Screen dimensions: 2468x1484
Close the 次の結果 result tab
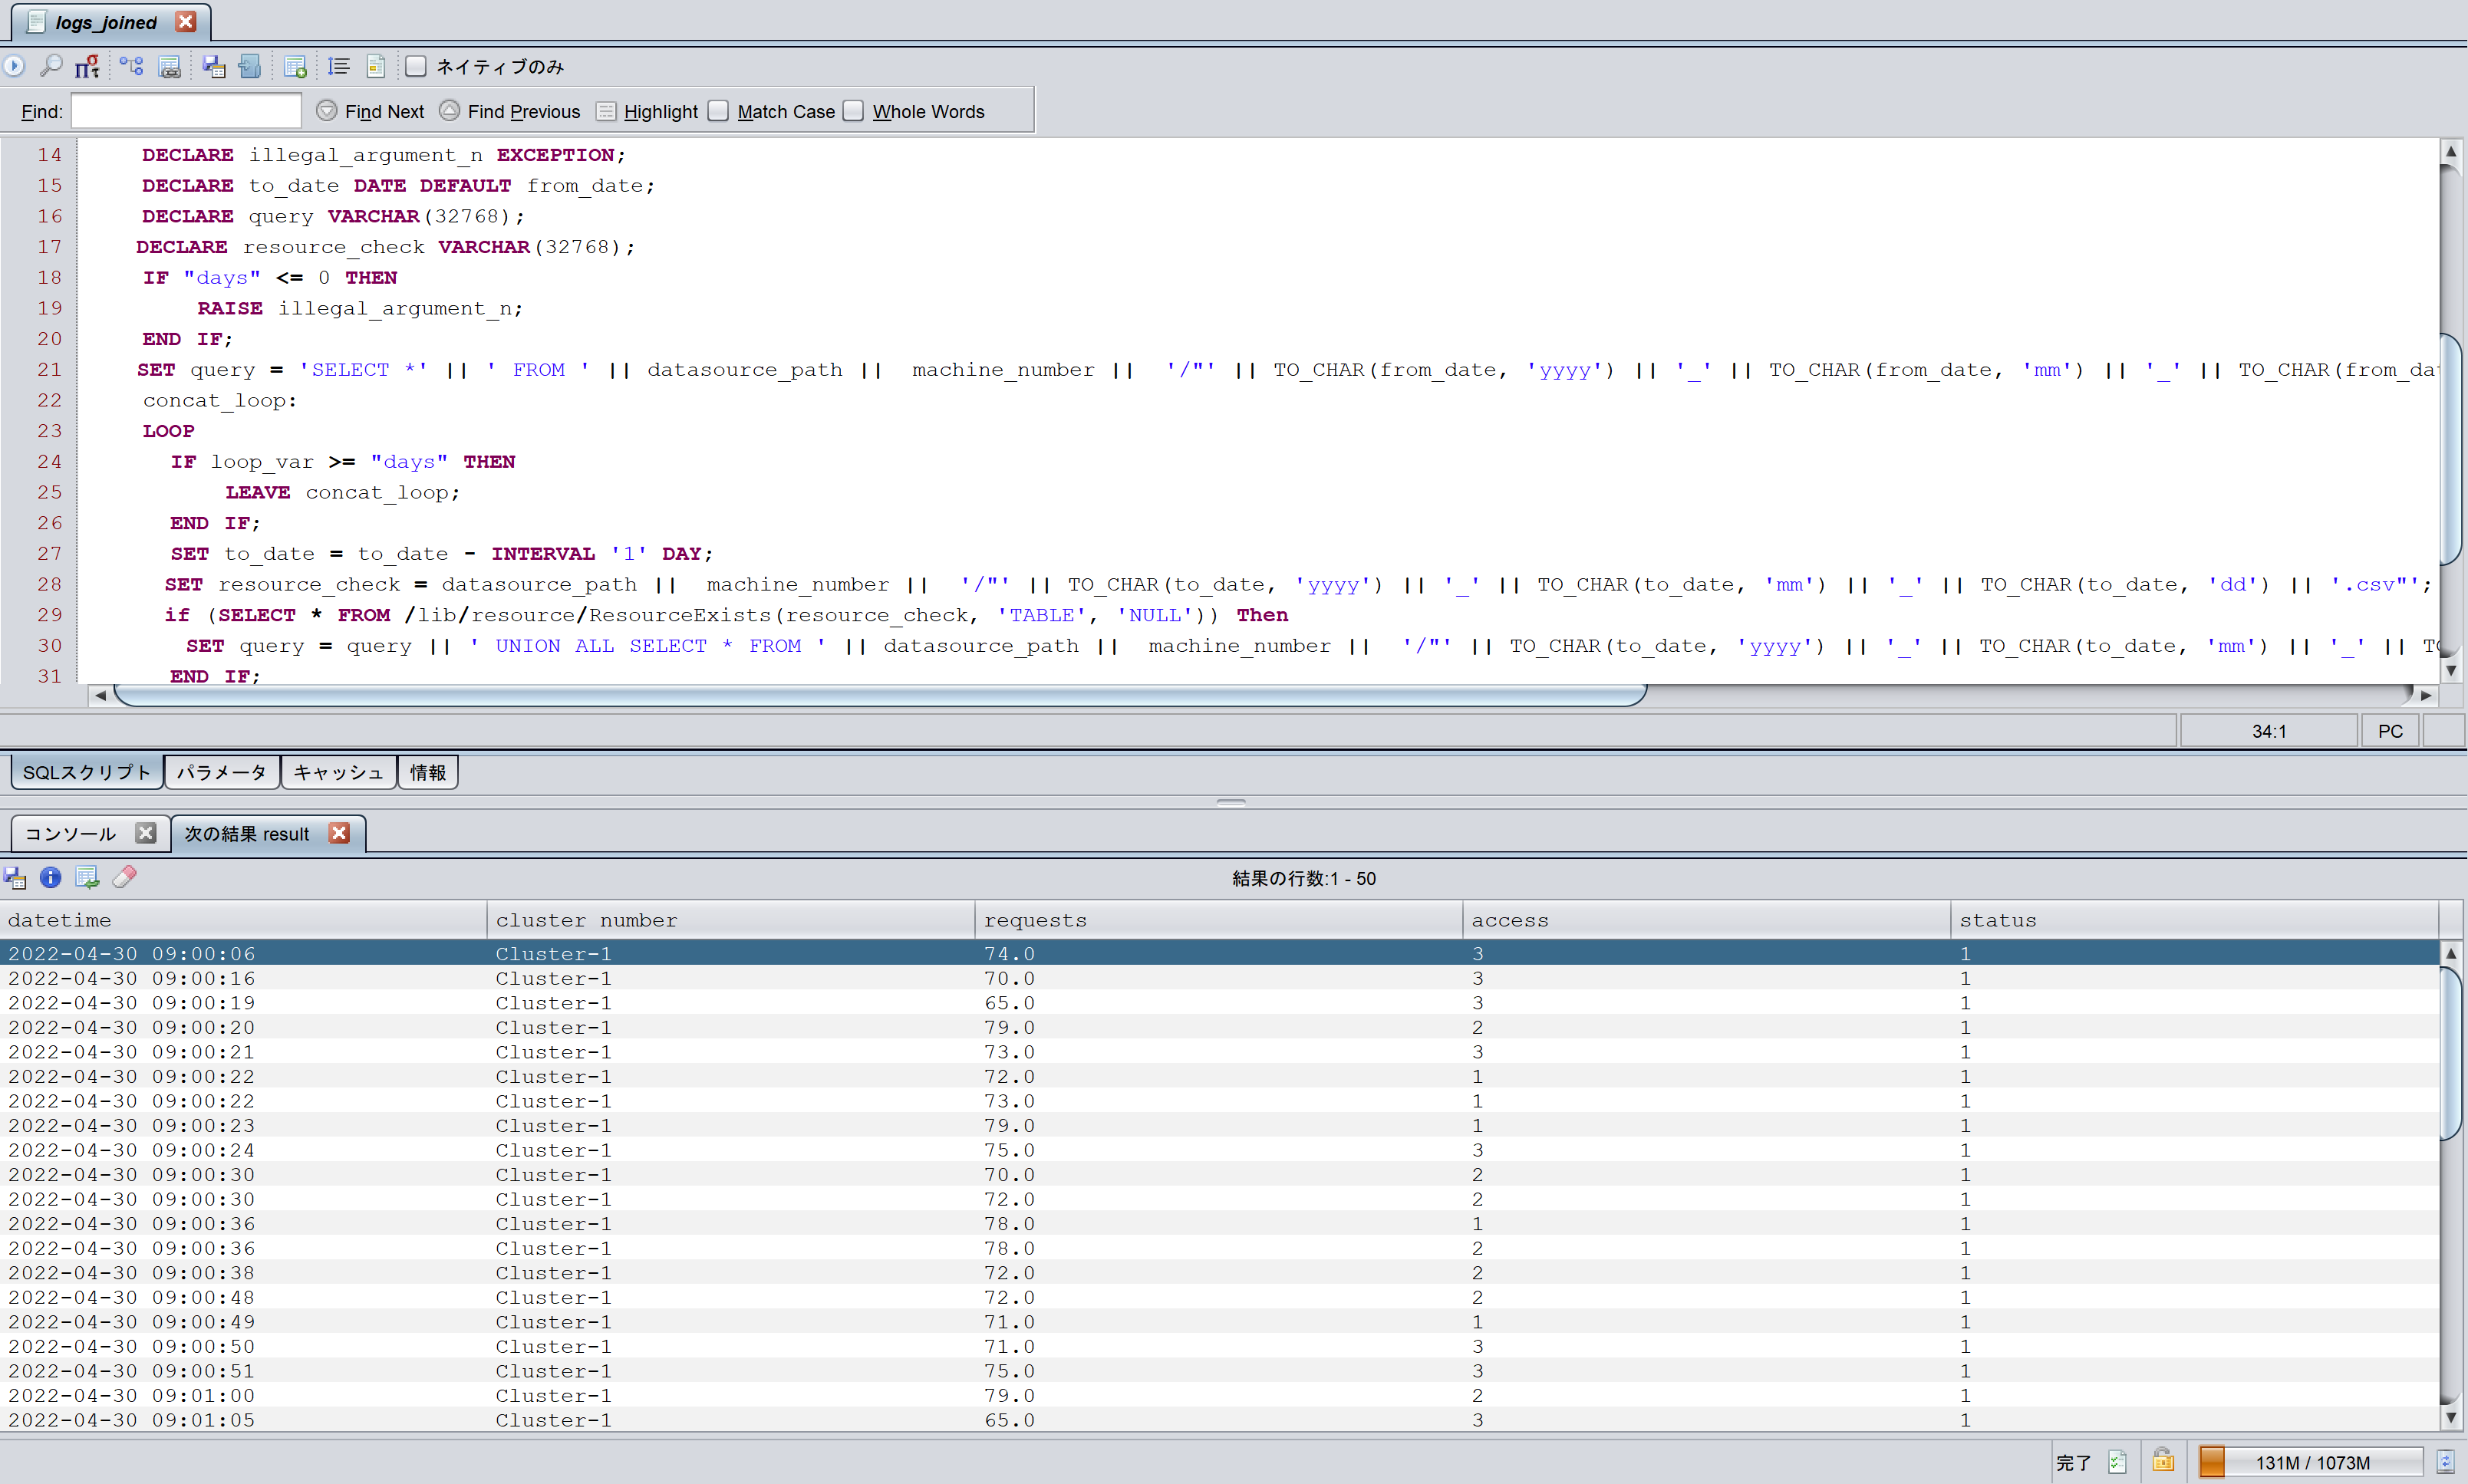click(x=339, y=833)
